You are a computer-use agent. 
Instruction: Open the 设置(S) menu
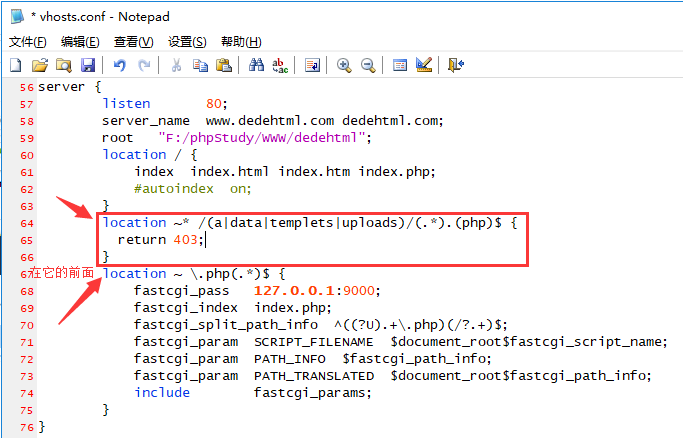[187, 41]
